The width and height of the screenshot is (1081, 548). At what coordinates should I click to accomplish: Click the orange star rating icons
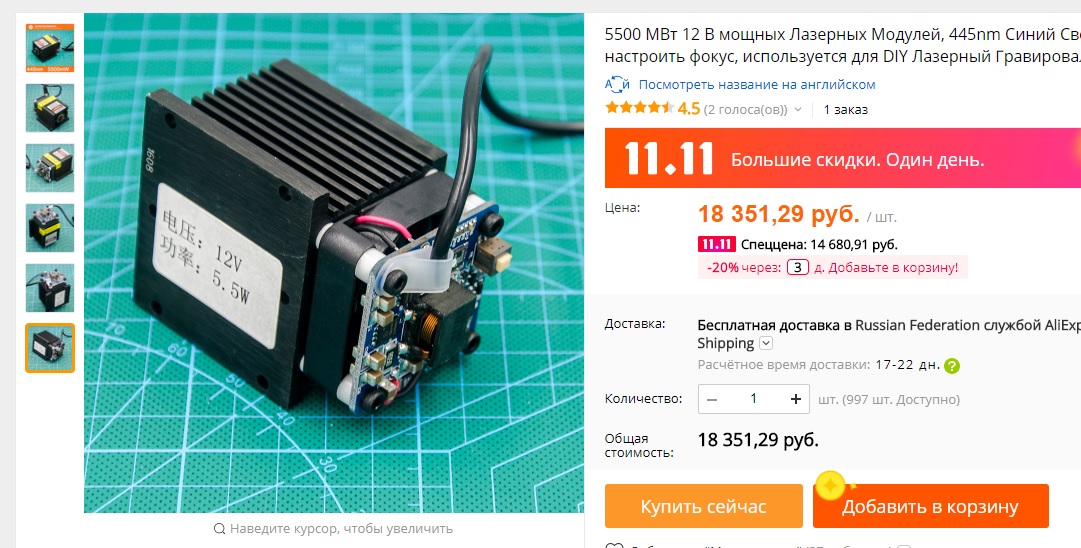pos(639,108)
